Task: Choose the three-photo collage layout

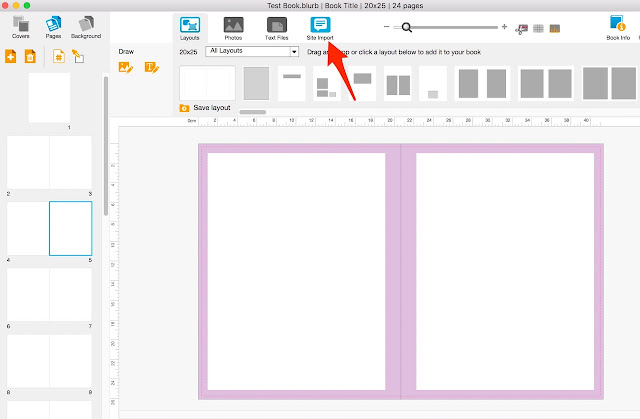Action: pyautogui.click(x=327, y=84)
